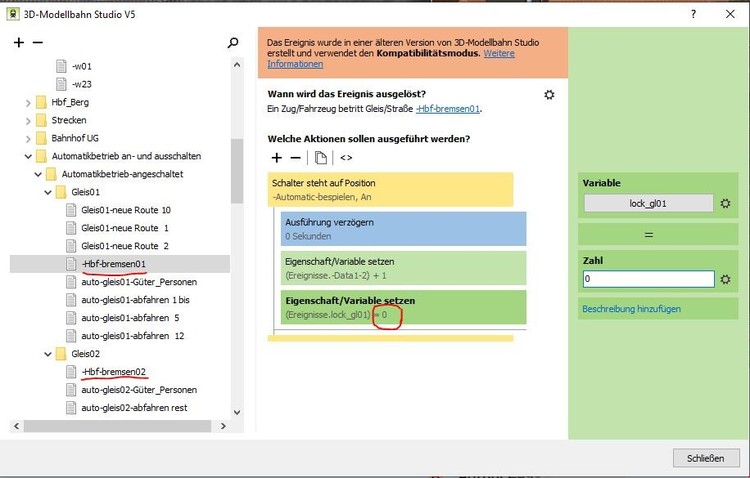Click 'Beschreibung hinzufügen' link
750x478 pixels.
coord(631,309)
